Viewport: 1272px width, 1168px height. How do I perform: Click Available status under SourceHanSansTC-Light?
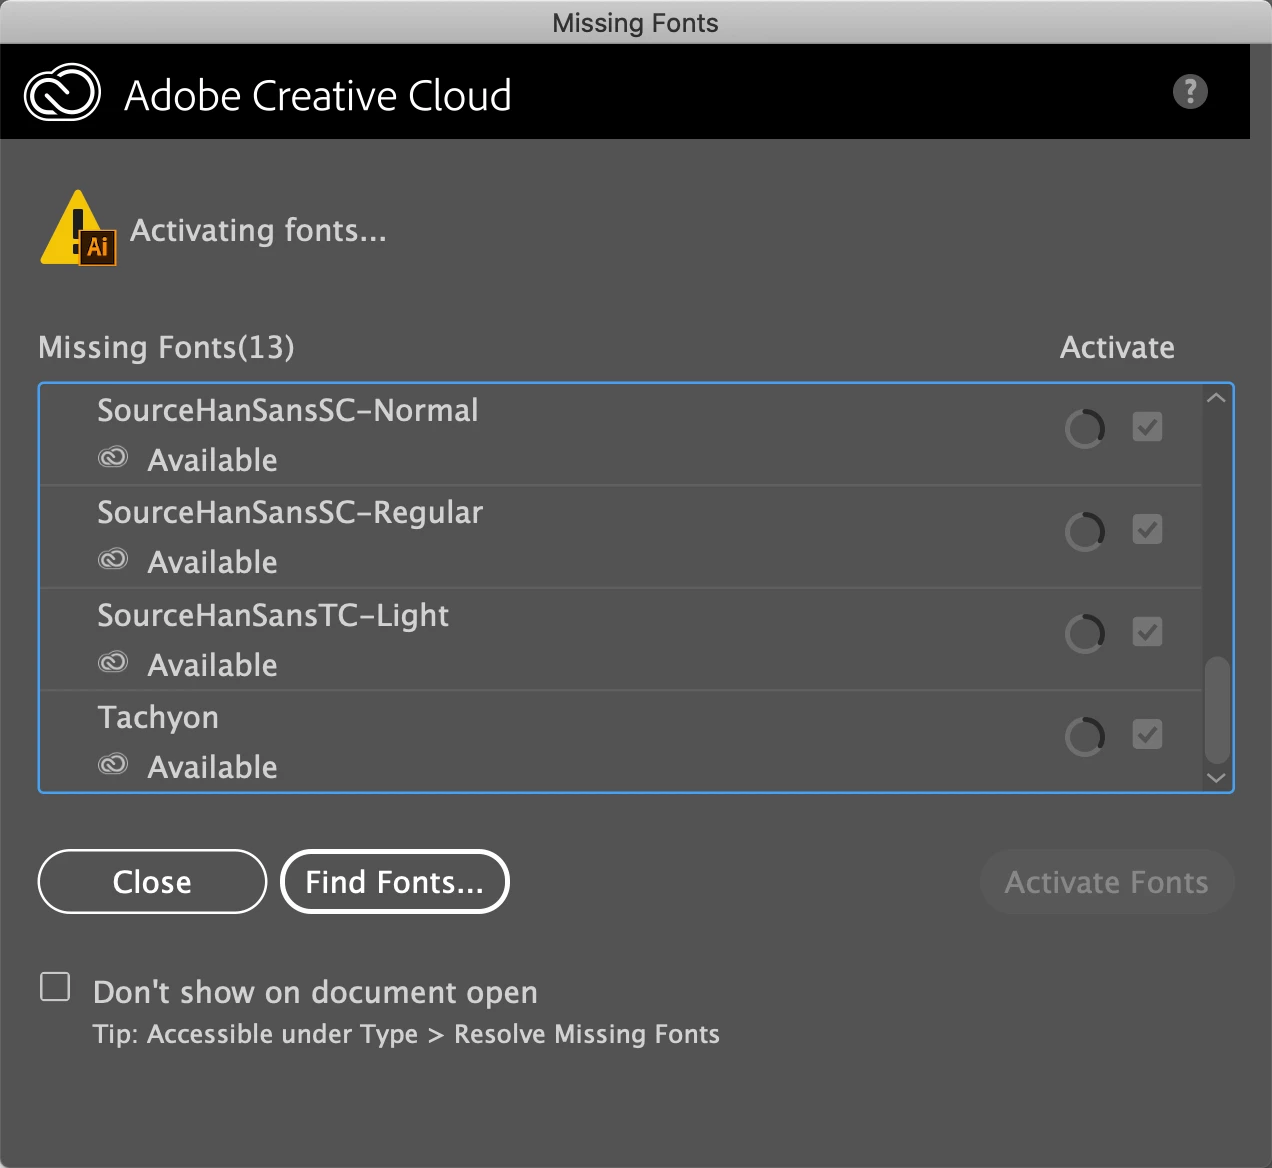coord(213,665)
